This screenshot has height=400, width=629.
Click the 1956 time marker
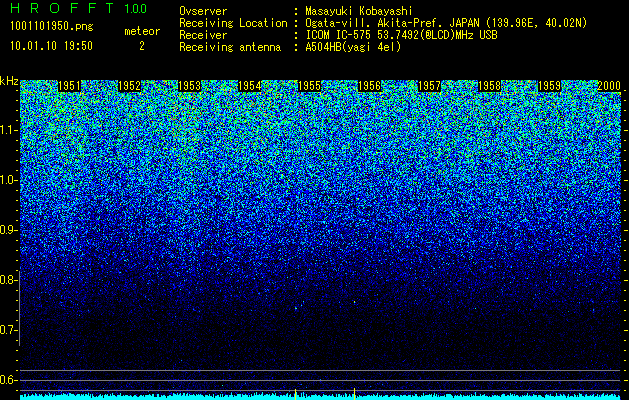pyautogui.click(x=369, y=86)
